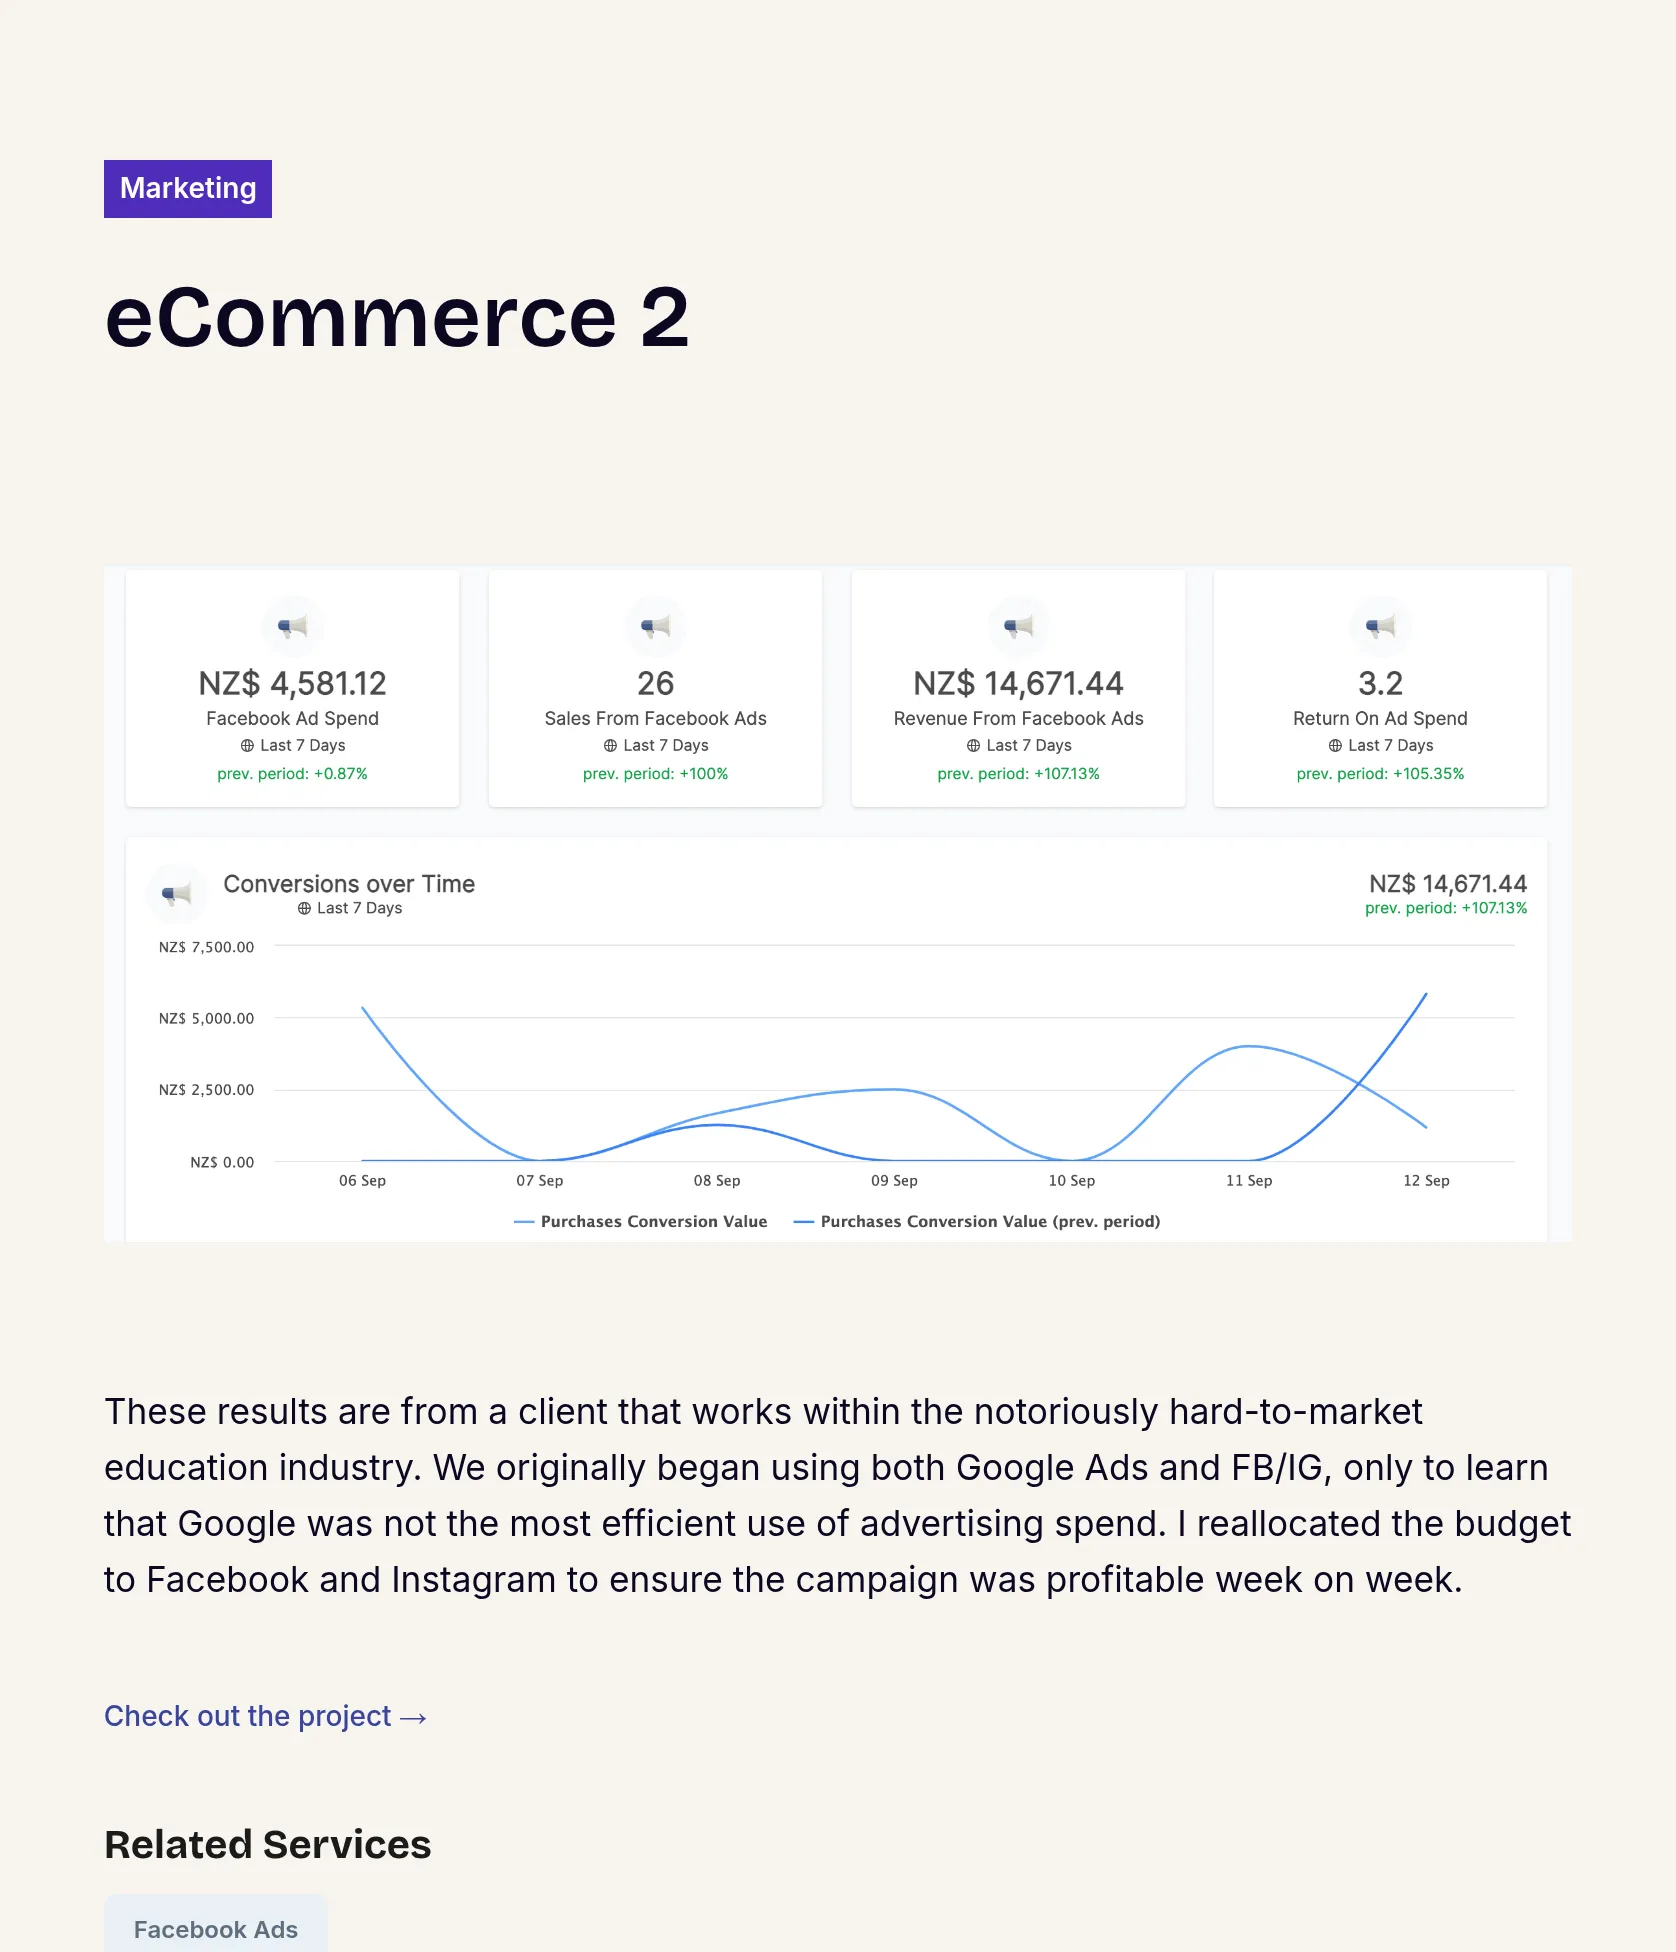Click the globe icon in Return On Ad Spend card
Image resolution: width=1676 pixels, height=1952 pixels.
[x=1335, y=746]
